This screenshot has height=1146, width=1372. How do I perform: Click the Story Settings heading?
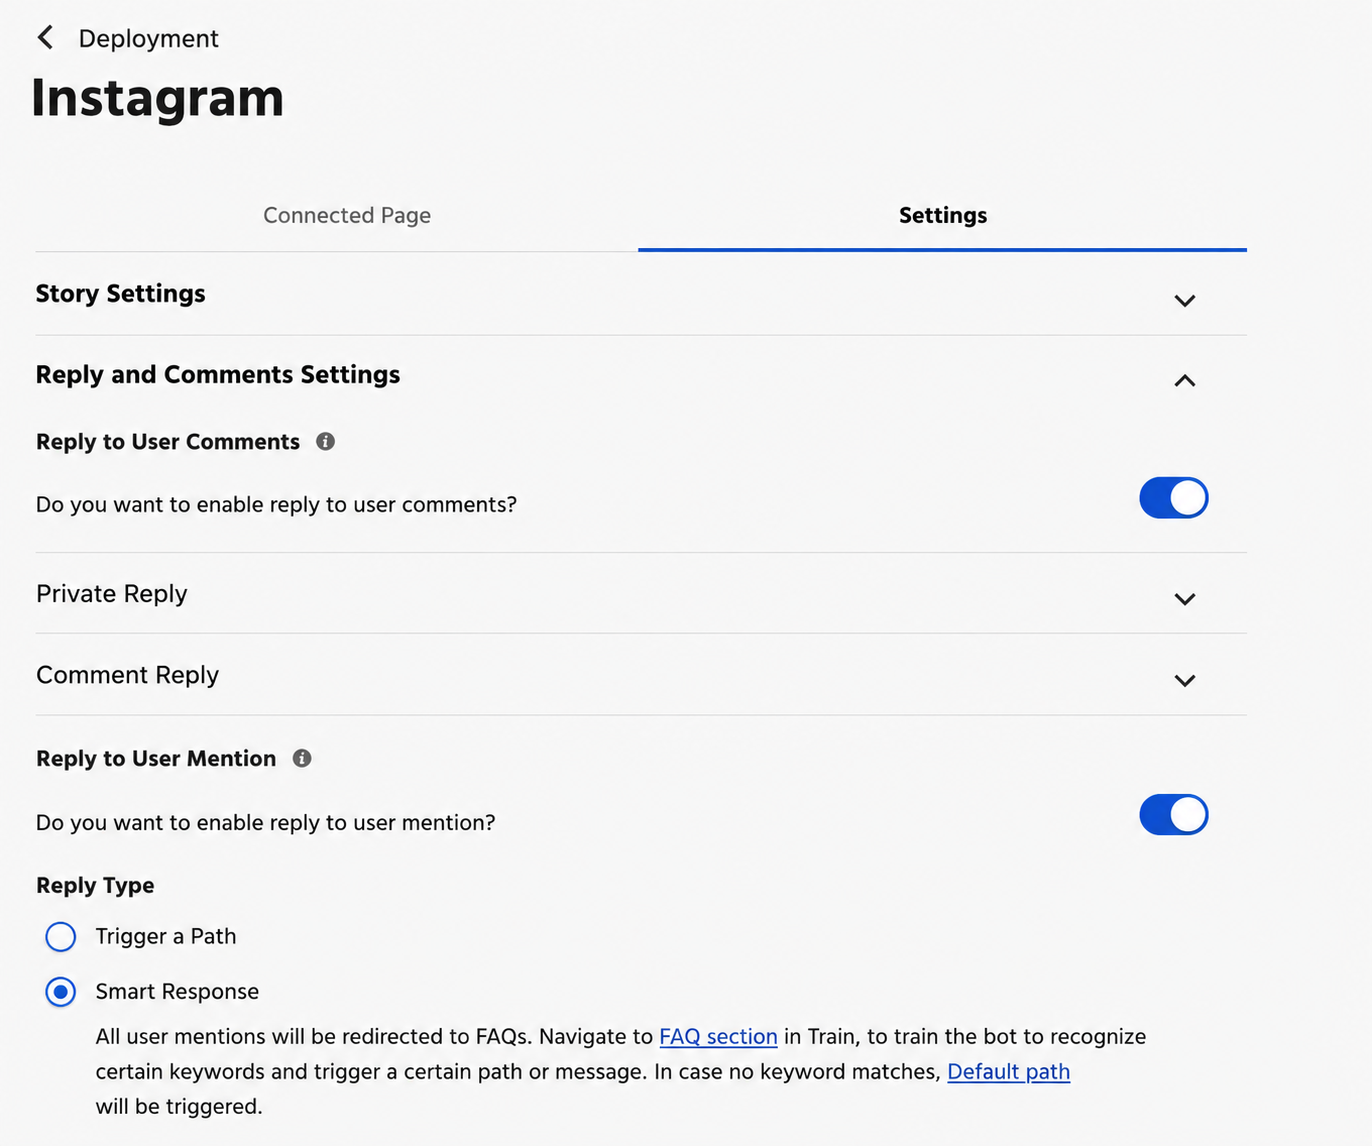click(121, 293)
